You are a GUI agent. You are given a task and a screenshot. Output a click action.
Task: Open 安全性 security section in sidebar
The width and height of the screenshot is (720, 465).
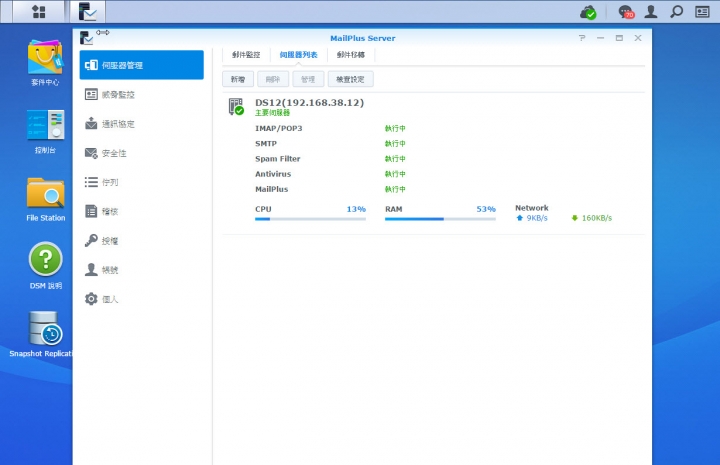[141, 153]
